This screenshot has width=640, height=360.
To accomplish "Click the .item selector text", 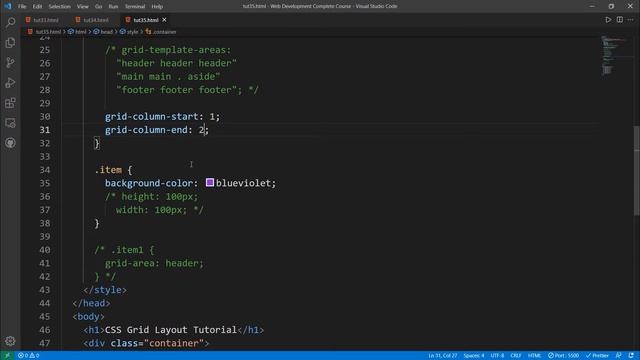I will tap(108, 170).
